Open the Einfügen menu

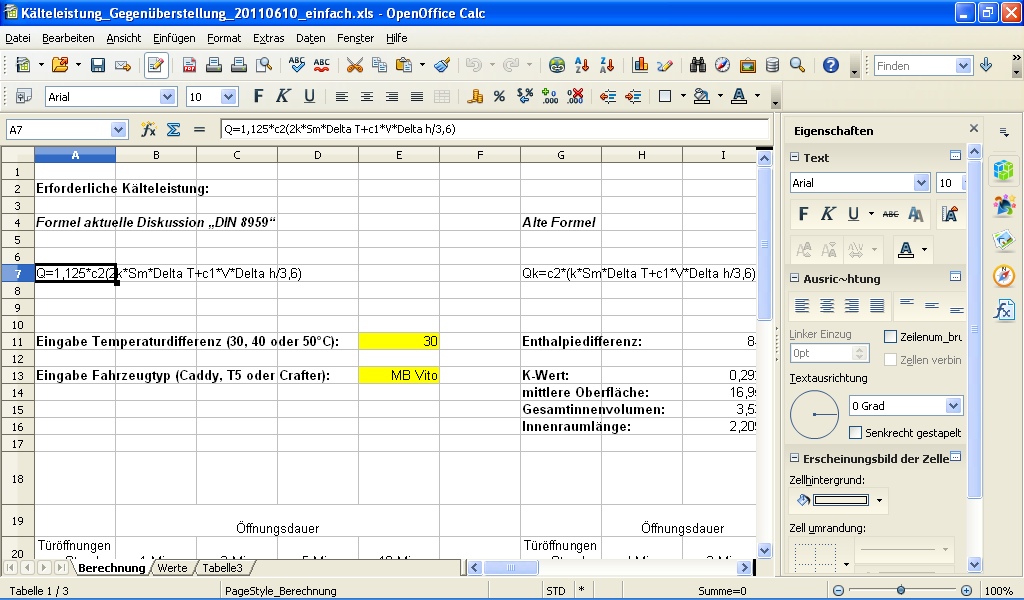174,38
